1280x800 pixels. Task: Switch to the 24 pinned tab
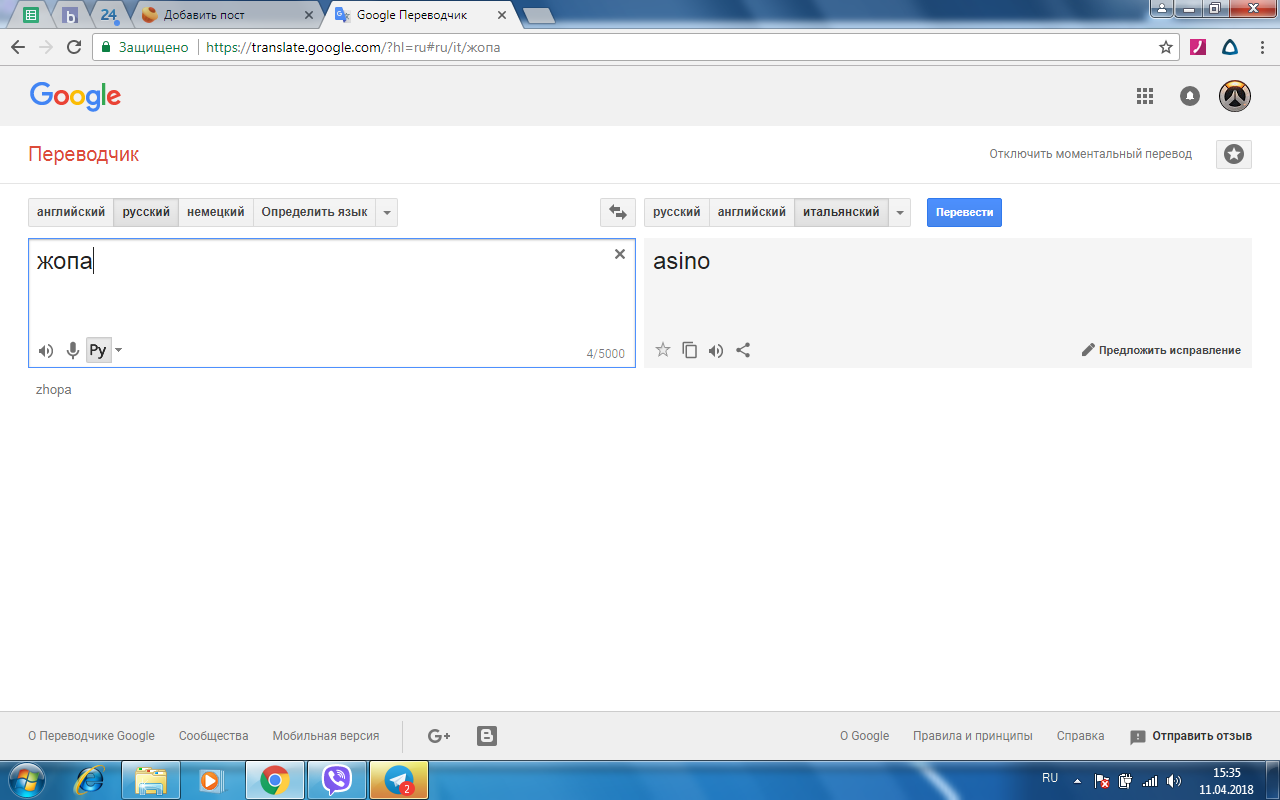tap(109, 15)
